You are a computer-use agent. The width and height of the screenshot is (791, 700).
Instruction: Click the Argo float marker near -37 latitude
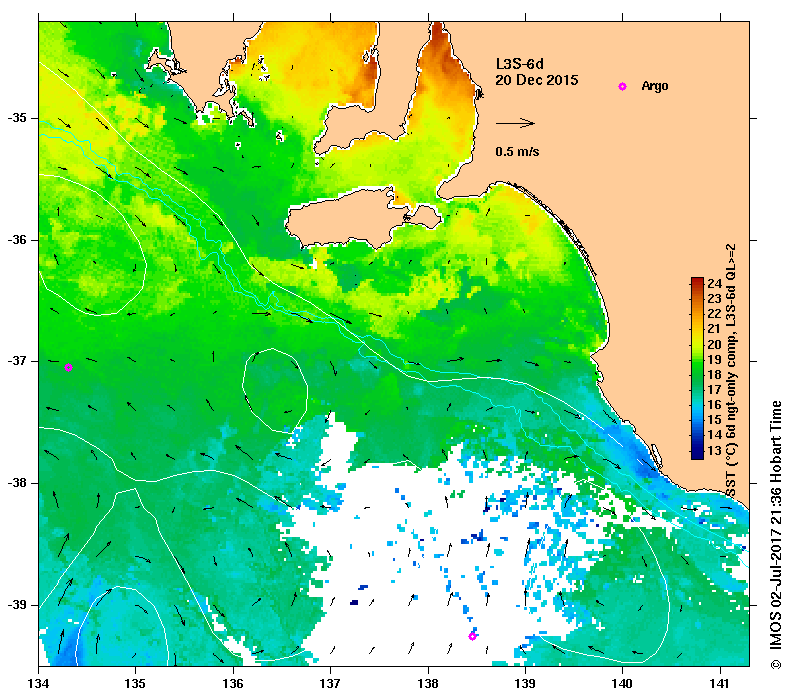tap(69, 368)
